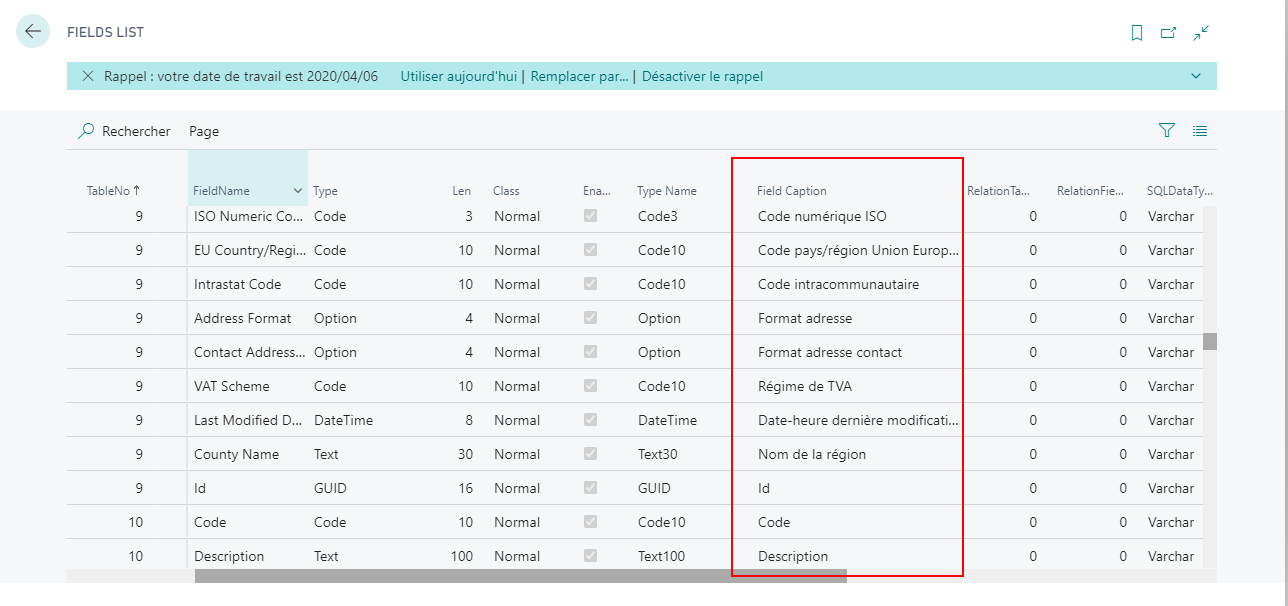Switch list layout using the list icon

click(1199, 130)
